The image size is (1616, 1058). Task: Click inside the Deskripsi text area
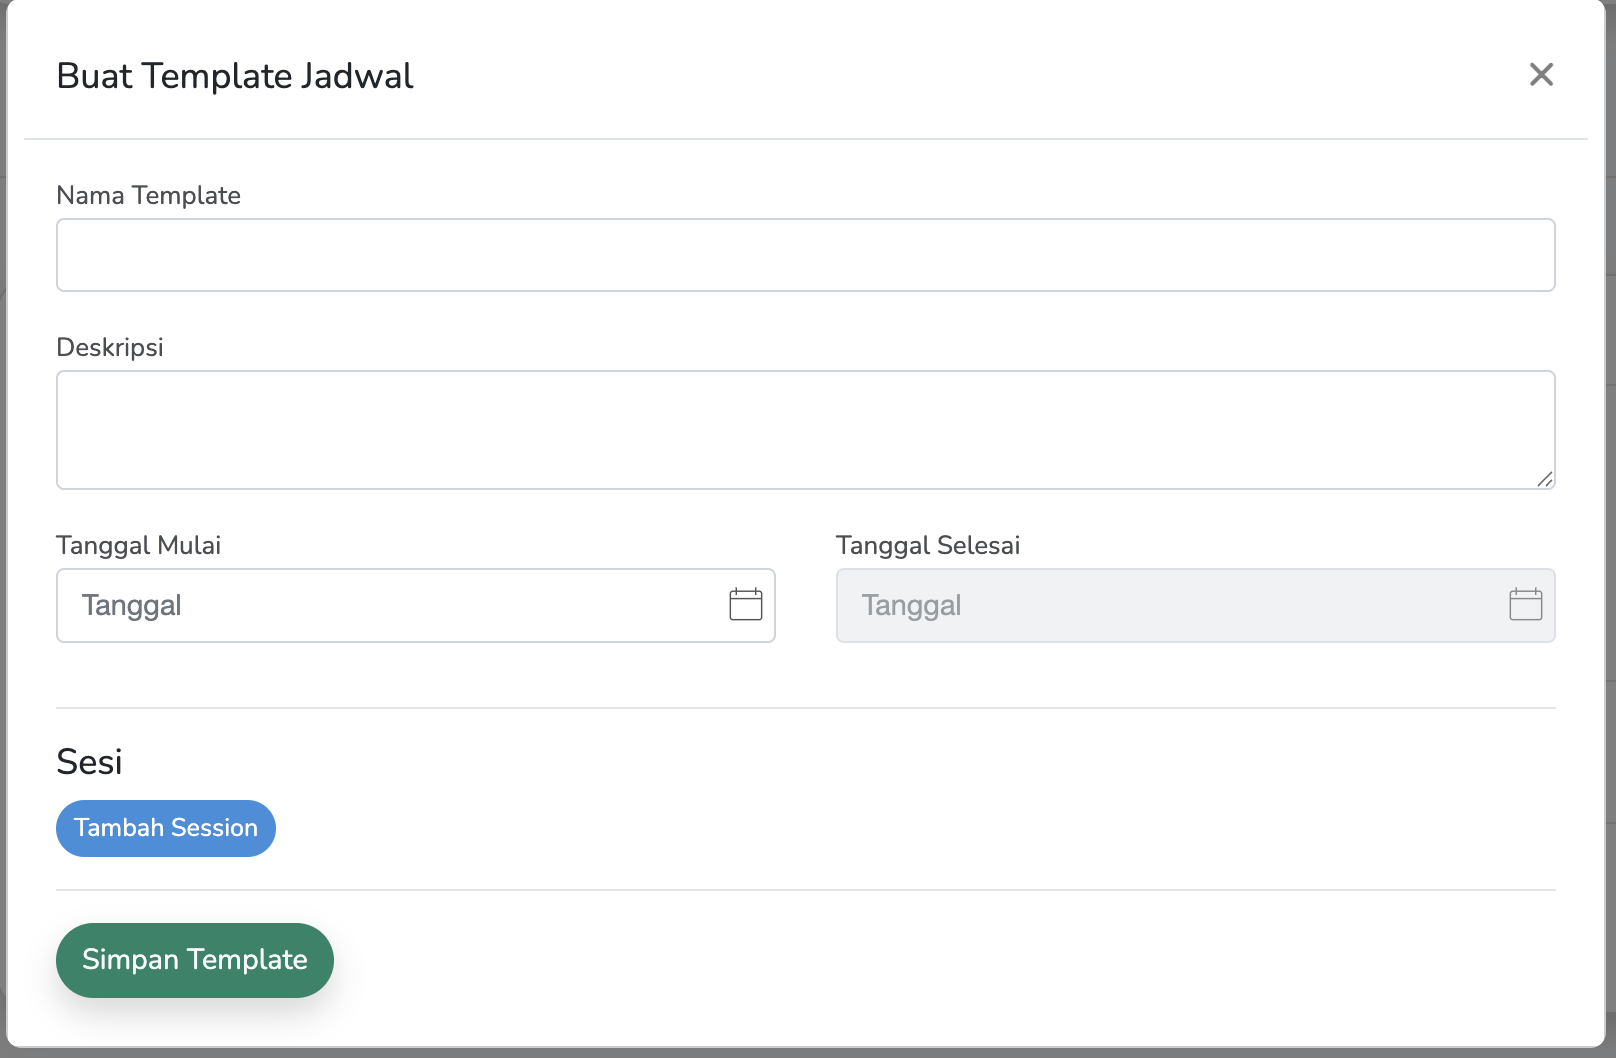pos(805,430)
